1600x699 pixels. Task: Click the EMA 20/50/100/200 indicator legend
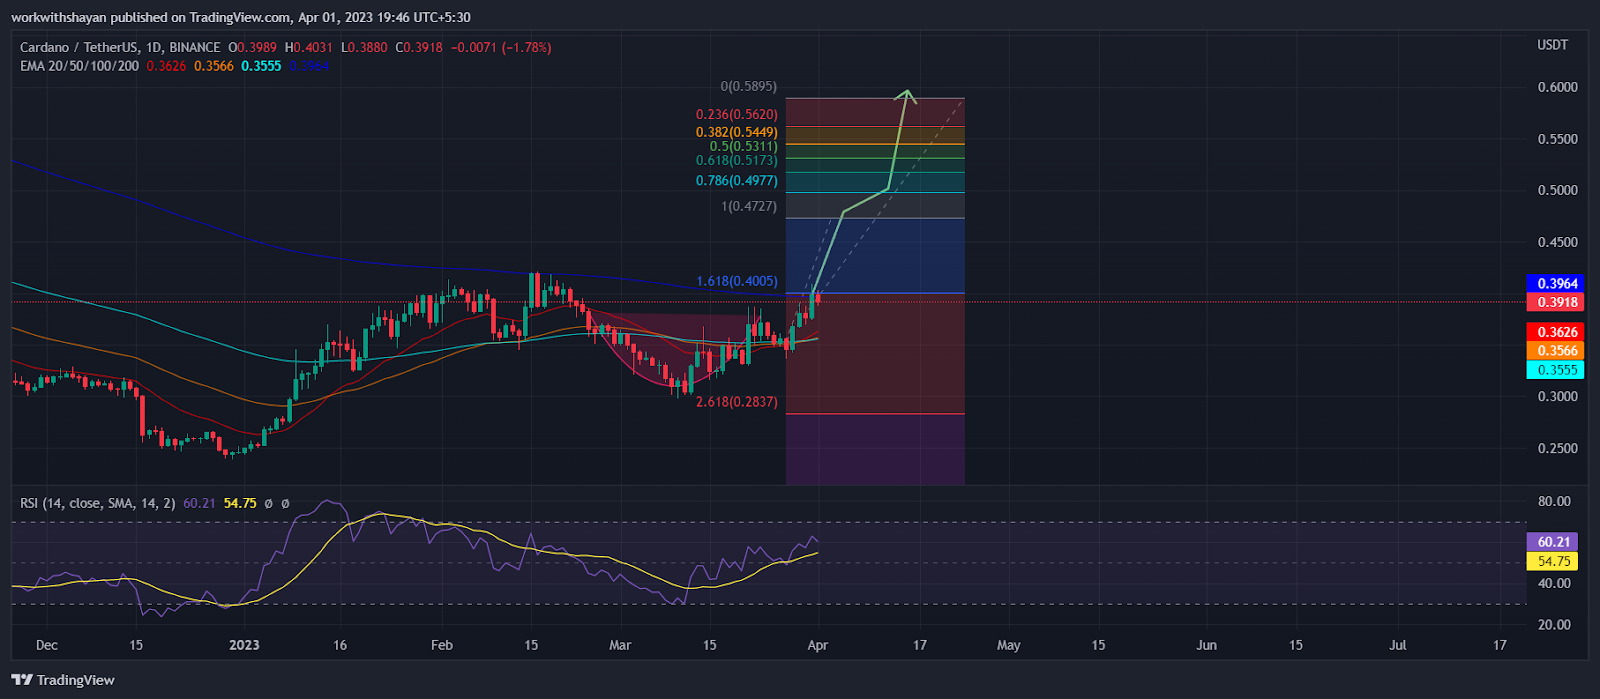coord(80,66)
